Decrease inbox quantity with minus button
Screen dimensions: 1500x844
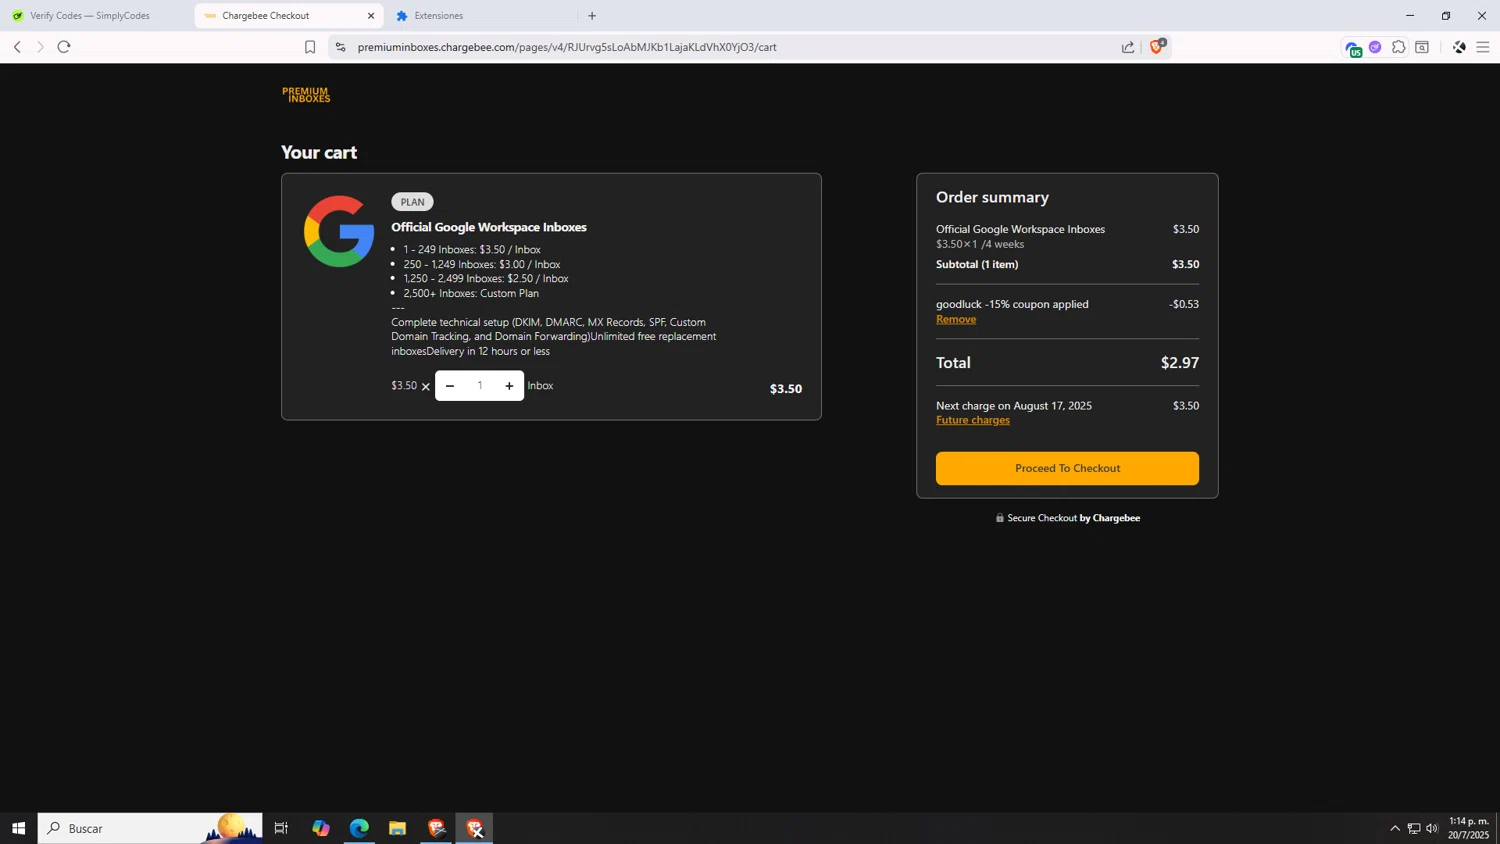pyautogui.click(x=450, y=386)
